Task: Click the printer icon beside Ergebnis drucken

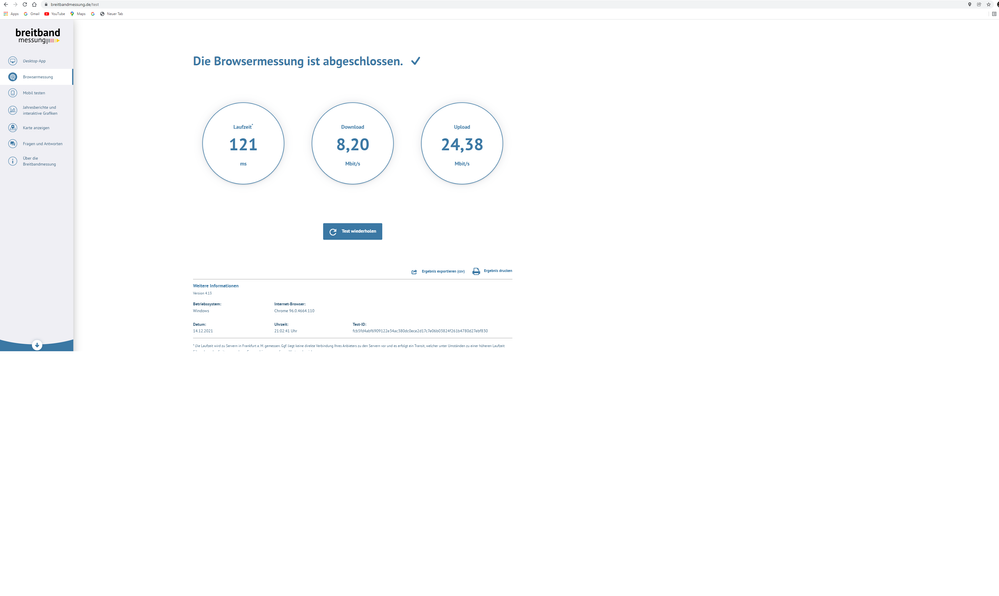Action: [476, 272]
